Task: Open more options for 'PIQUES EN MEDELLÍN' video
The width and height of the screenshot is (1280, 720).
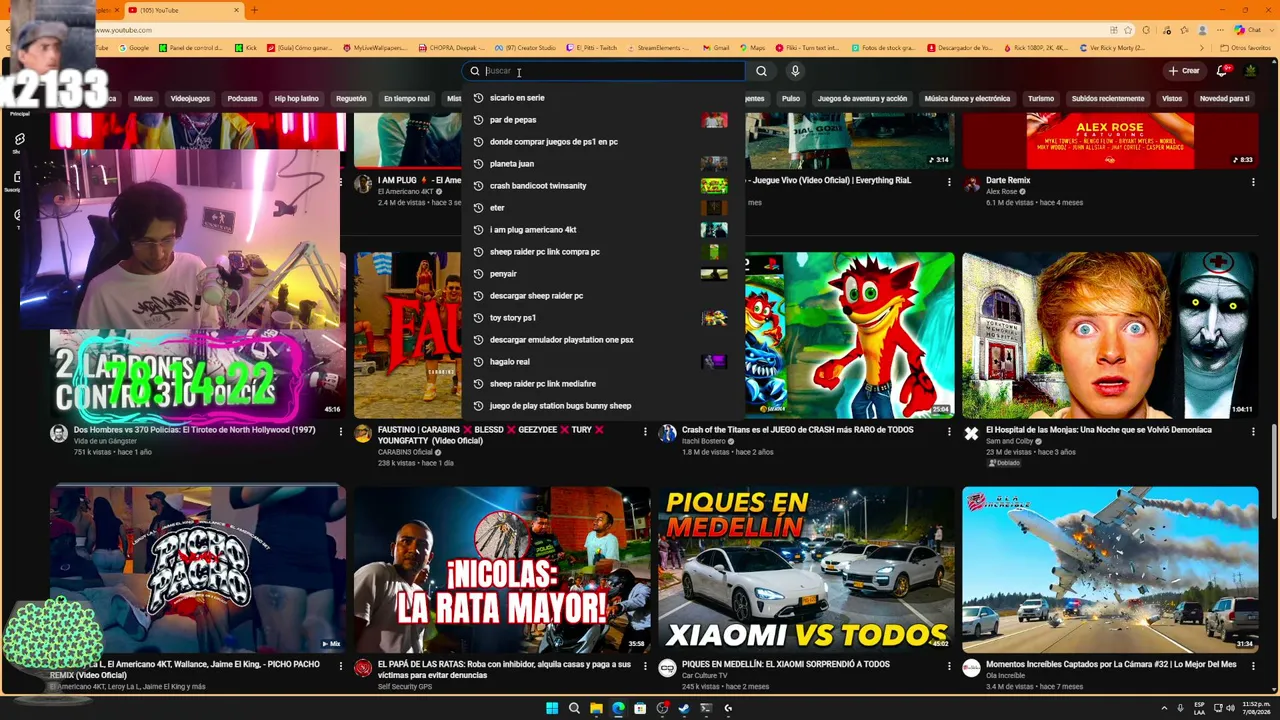Action: tap(949, 666)
